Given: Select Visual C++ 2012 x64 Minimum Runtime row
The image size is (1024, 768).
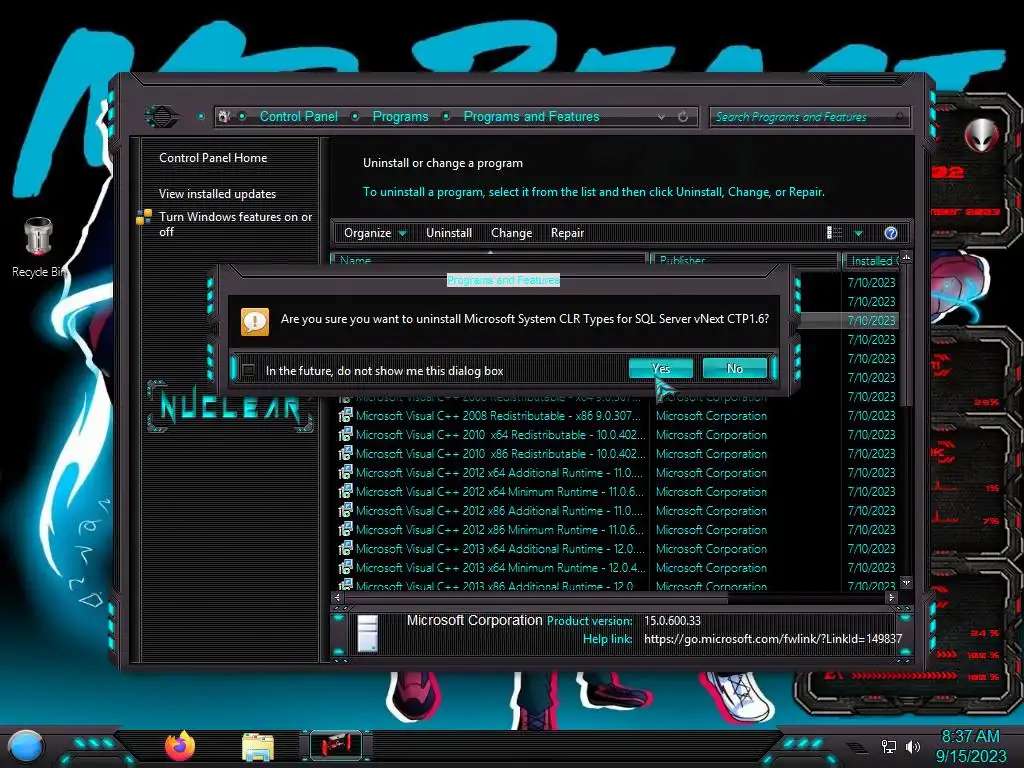Looking at the screenshot, I should 616,491.
